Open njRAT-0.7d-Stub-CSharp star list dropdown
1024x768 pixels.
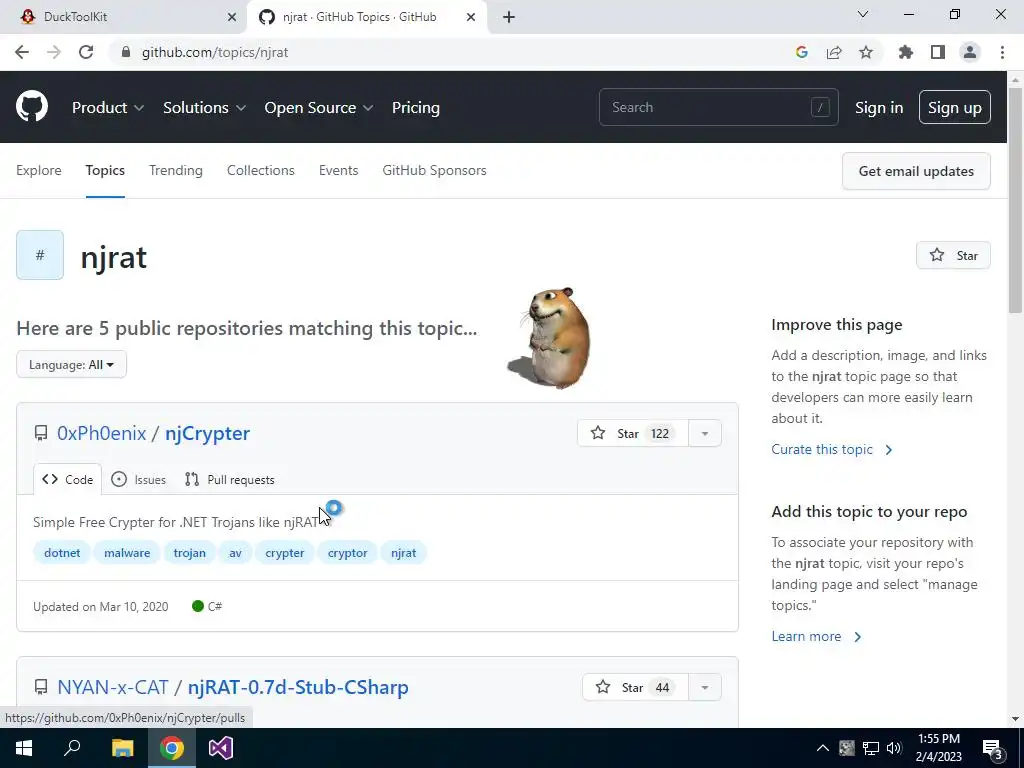point(705,688)
